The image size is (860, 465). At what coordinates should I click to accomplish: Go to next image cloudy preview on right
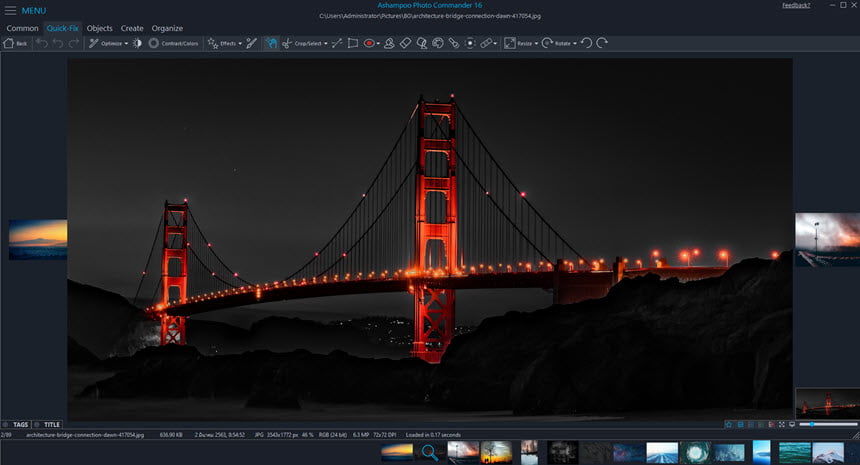pyautogui.click(x=828, y=240)
